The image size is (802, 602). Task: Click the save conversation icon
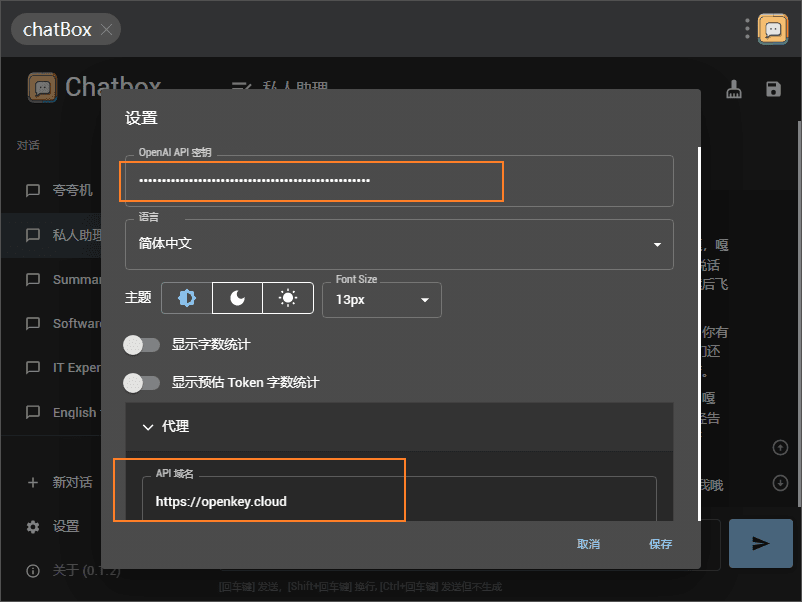pyautogui.click(x=773, y=89)
